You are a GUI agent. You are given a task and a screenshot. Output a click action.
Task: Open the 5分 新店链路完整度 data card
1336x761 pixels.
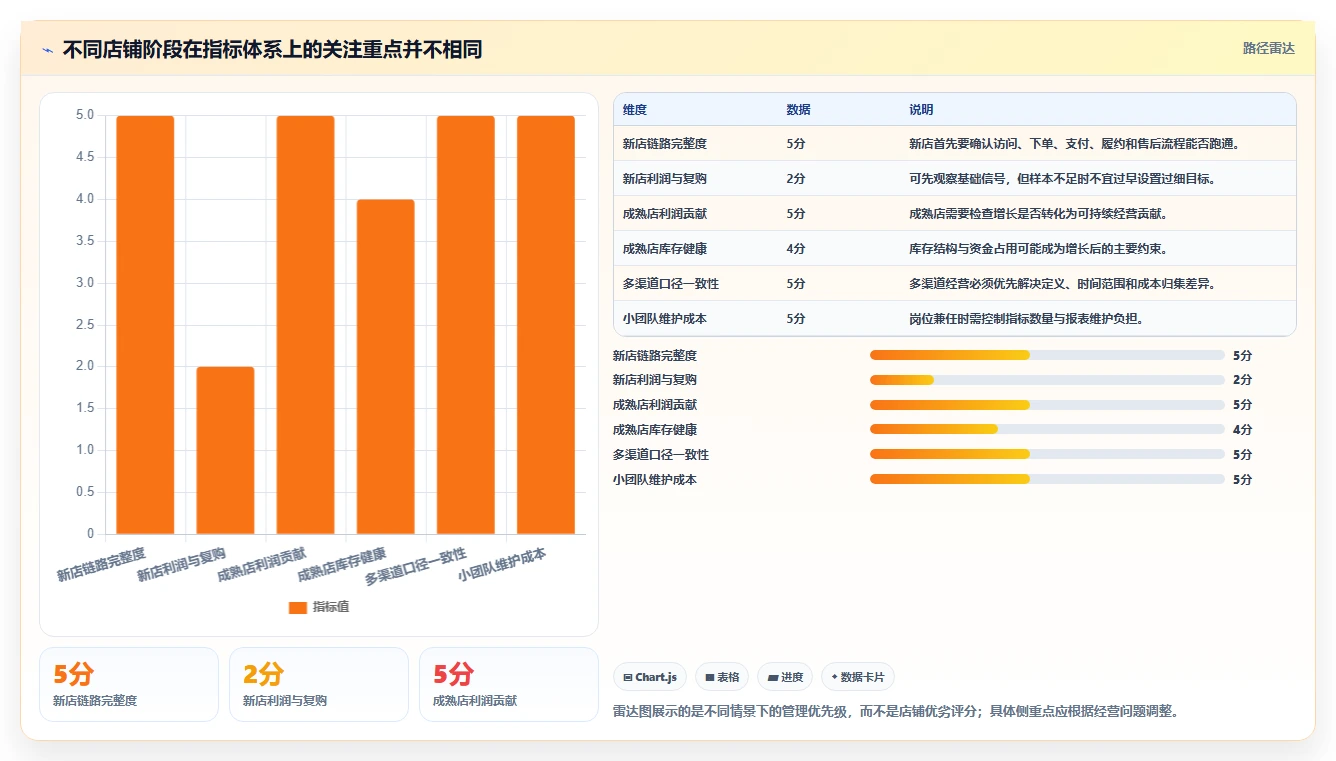click(x=129, y=684)
